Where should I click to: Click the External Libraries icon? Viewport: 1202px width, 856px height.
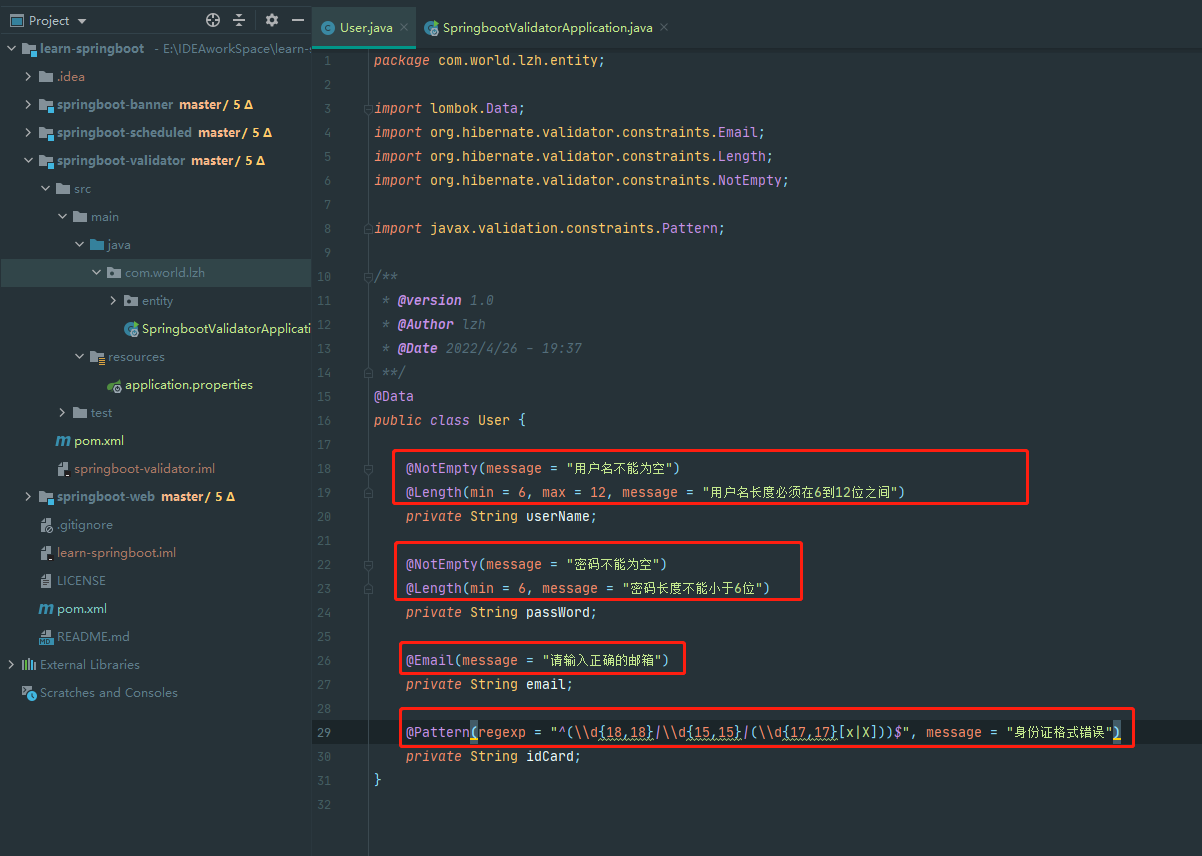29,665
